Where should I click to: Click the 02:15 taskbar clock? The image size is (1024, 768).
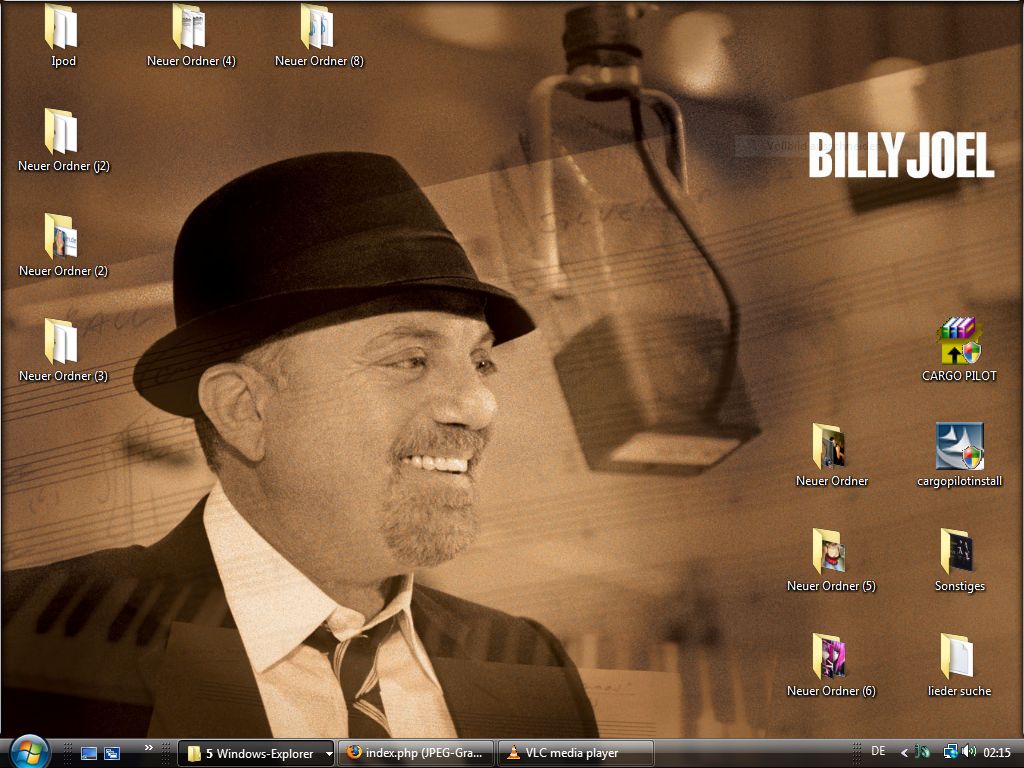point(997,753)
